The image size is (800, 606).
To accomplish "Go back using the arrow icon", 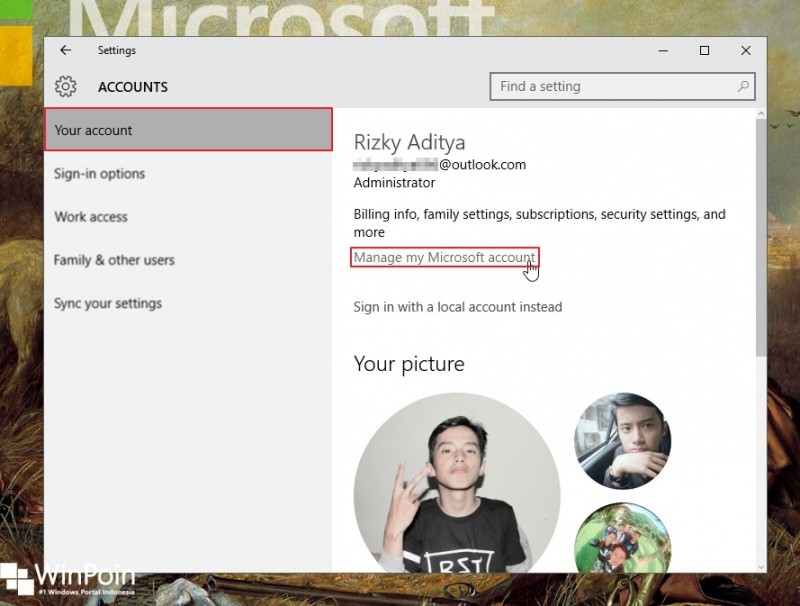I will point(65,50).
